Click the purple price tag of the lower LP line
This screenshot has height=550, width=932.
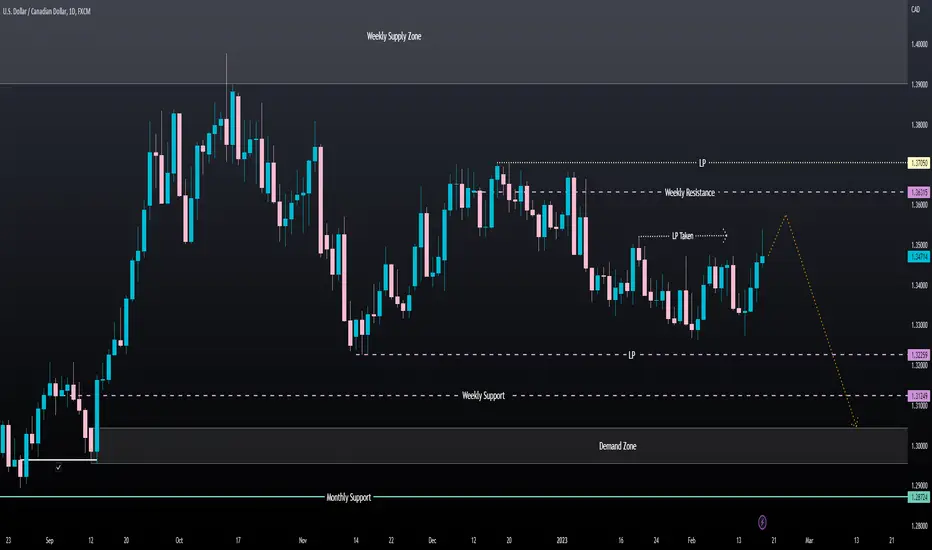click(919, 355)
